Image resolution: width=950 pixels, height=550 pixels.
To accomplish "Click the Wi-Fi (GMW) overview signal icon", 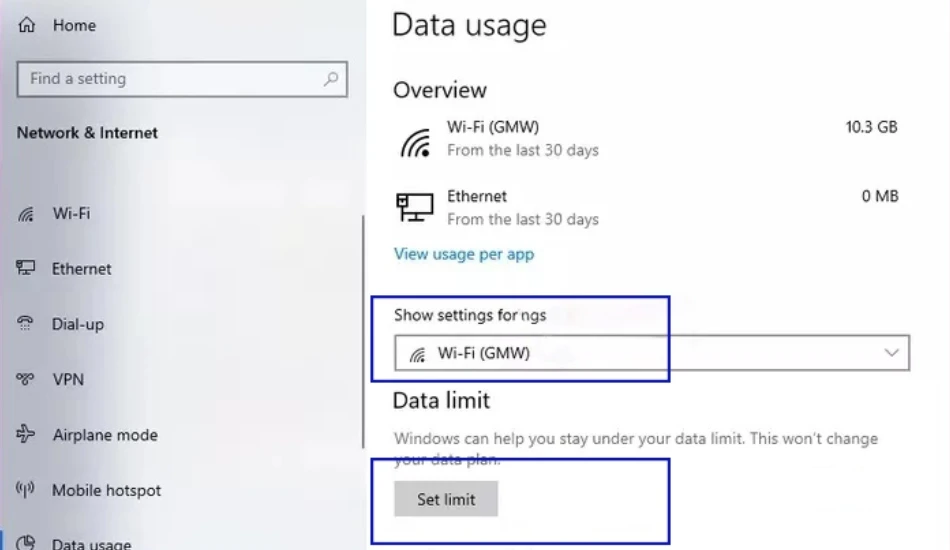I will (415, 142).
